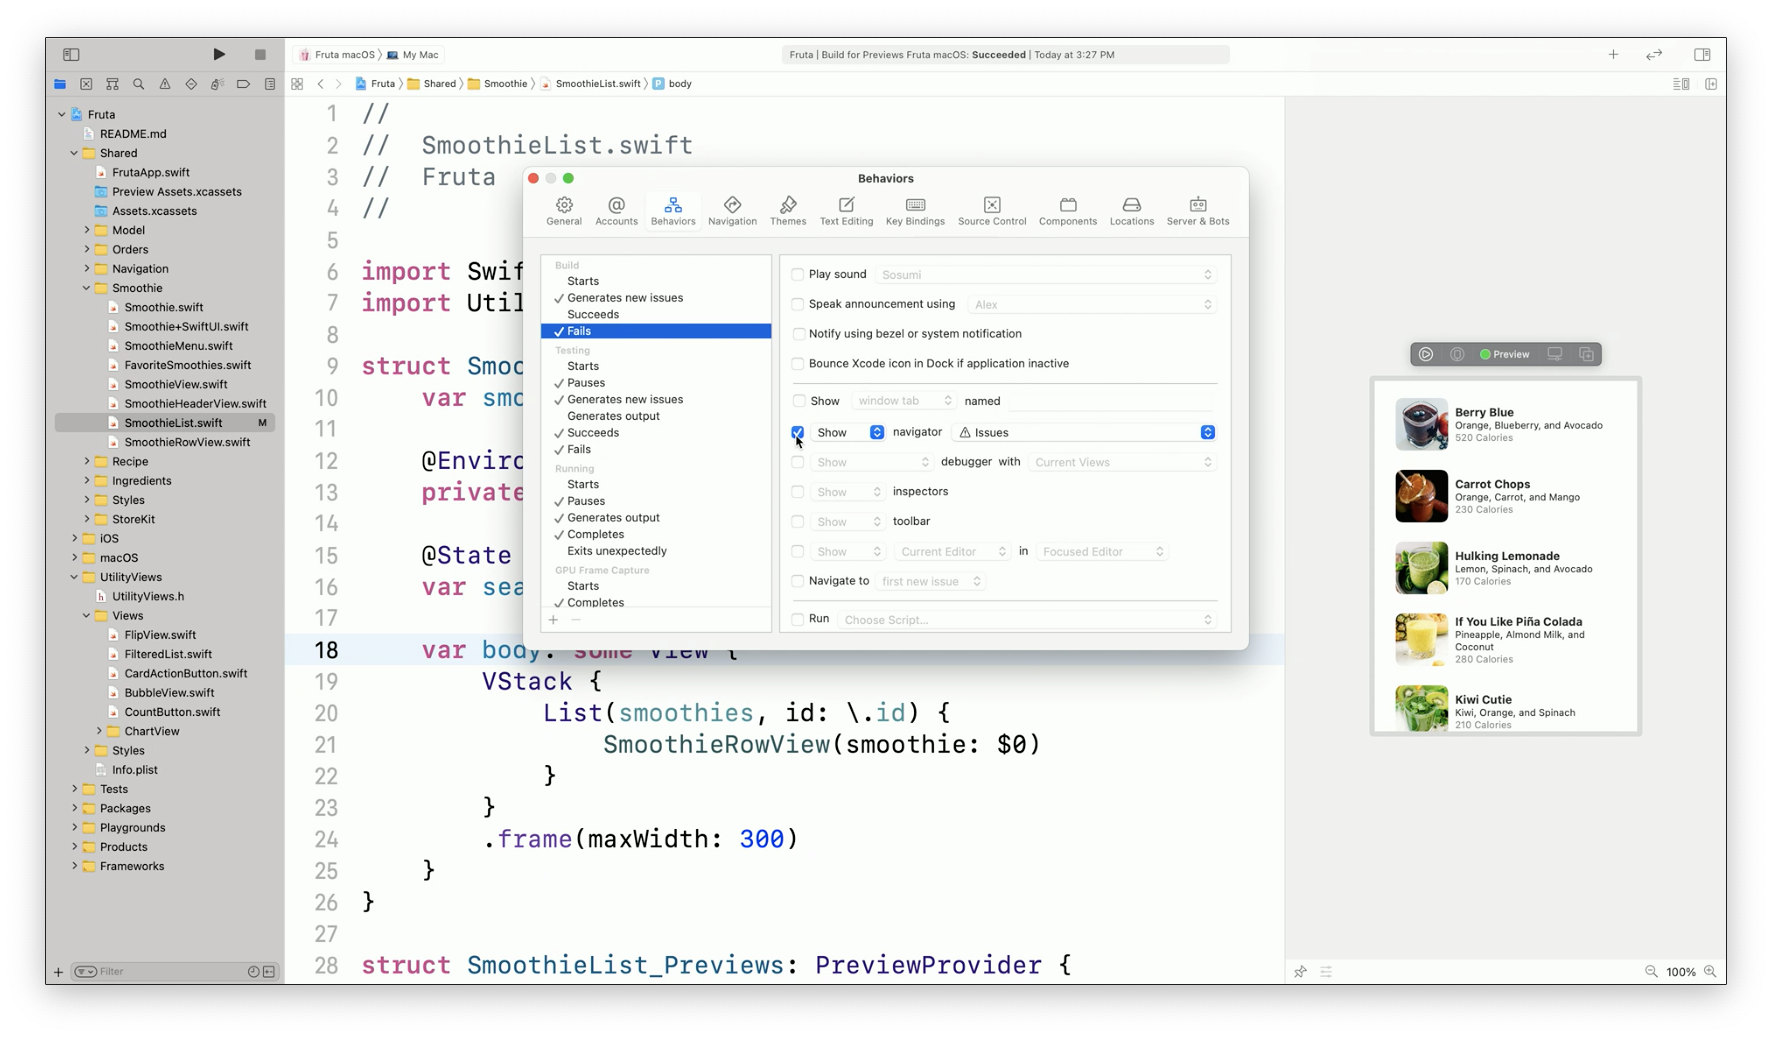Open the Key Bindings preferences tab
The height and width of the screenshot is (1038, 1772).
pos(915,210)
